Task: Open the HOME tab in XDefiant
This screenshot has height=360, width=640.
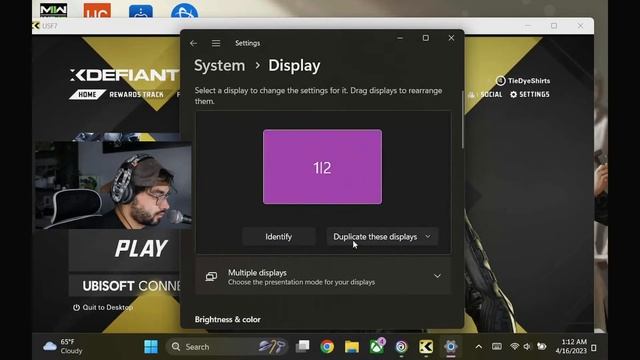Action: tap(87, 95)
